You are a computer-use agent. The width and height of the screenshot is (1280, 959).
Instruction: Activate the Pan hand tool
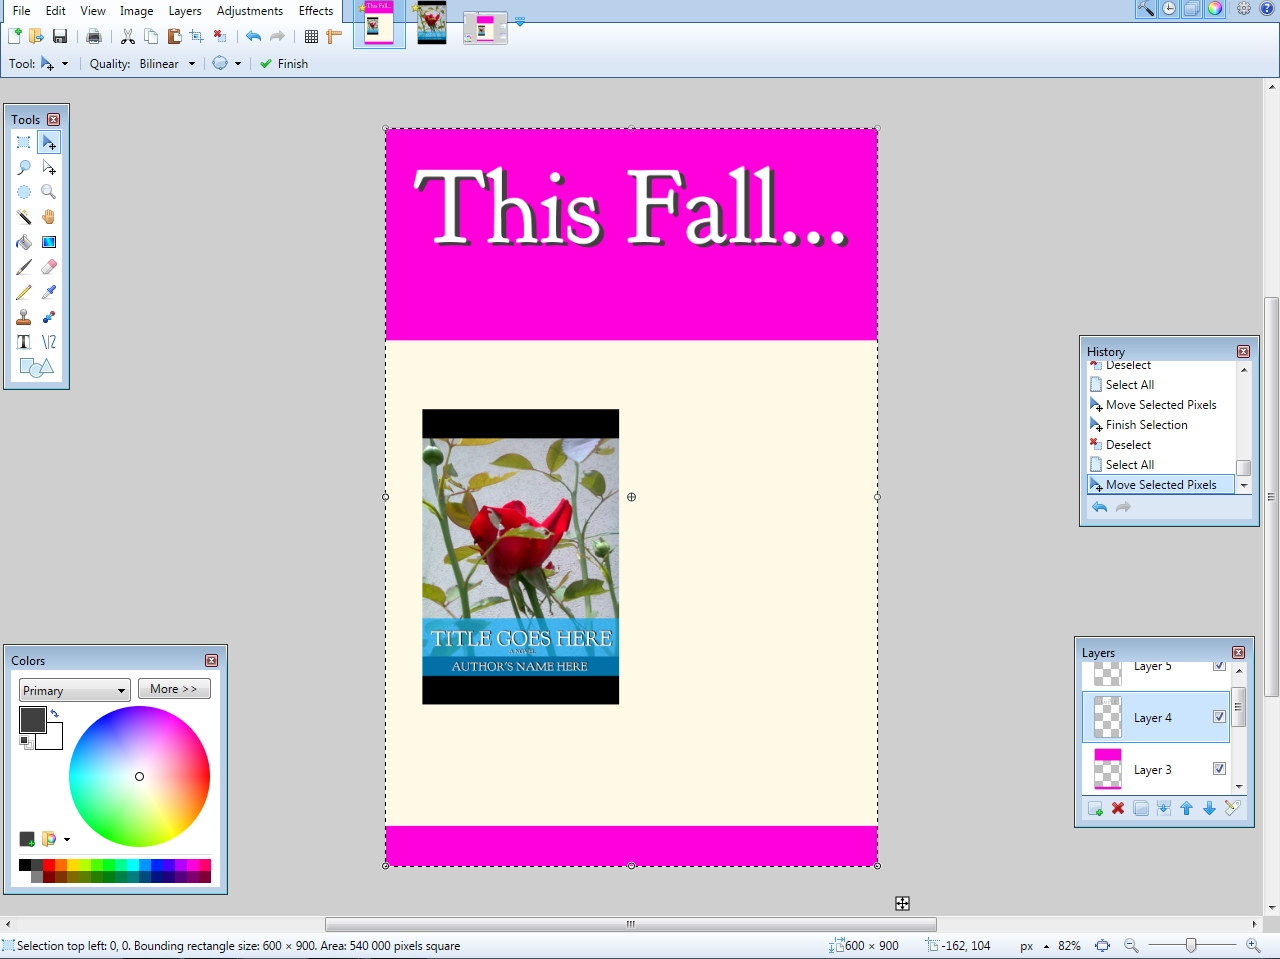coord(48,217)
